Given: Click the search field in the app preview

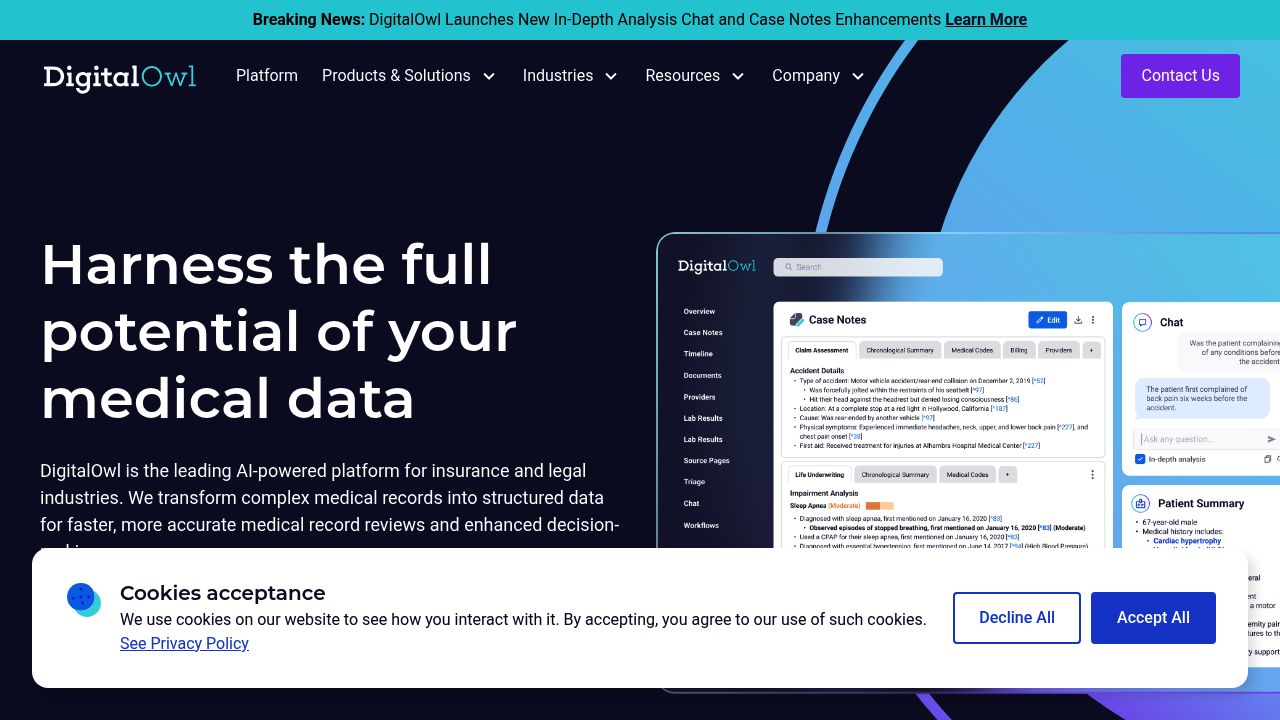Looking at the screenshot, I should point(858,267).
